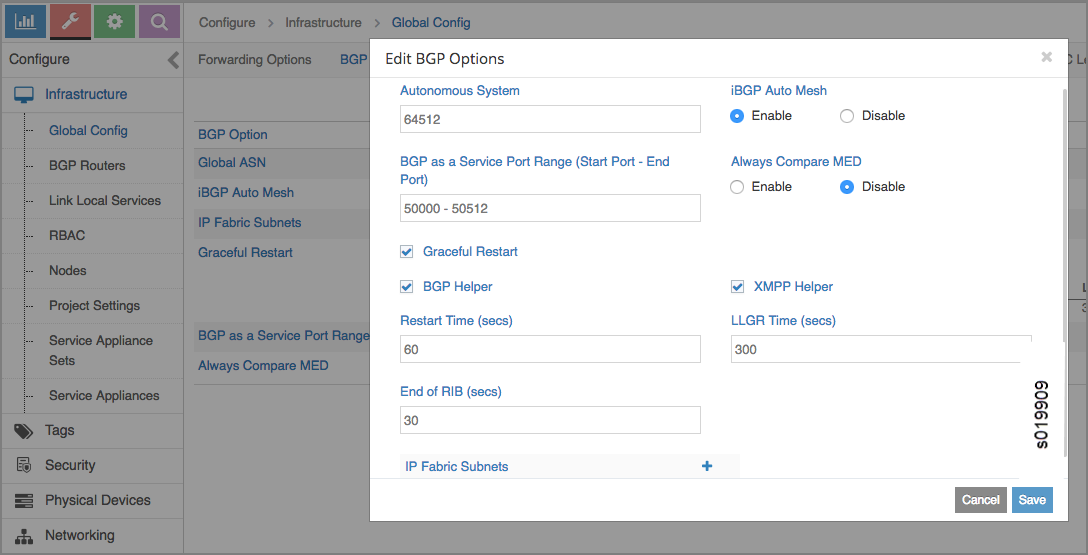Collapse the Configure sidebar with chevron
The image size is (1088, 555).
(173, 60)
